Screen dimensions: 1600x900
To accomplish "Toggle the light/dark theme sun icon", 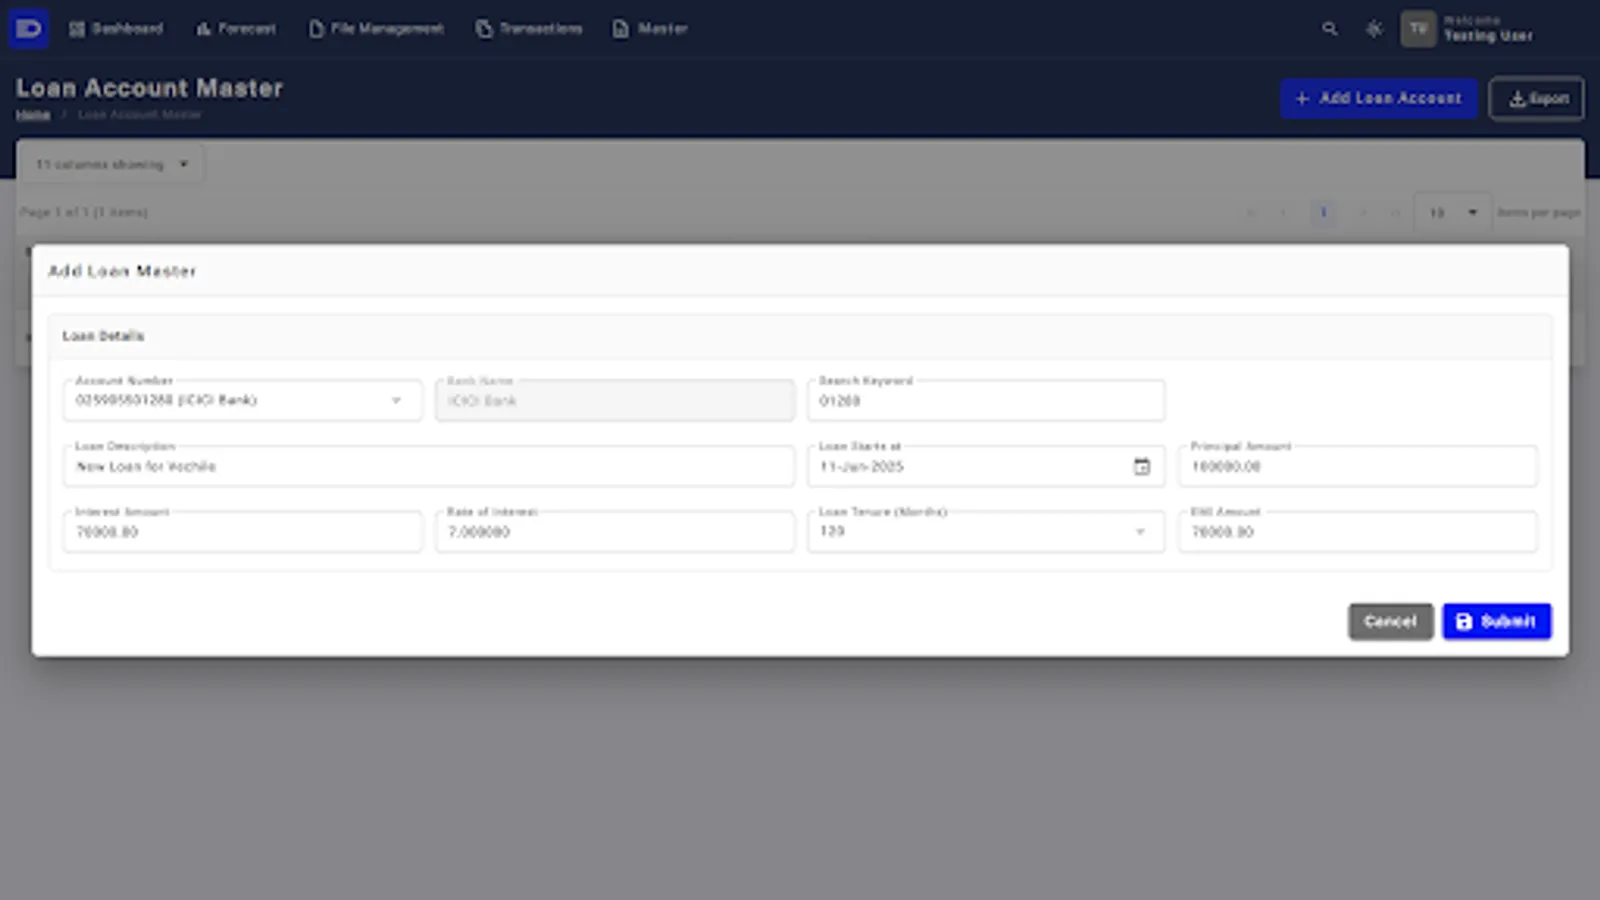I will point(1374,29).
